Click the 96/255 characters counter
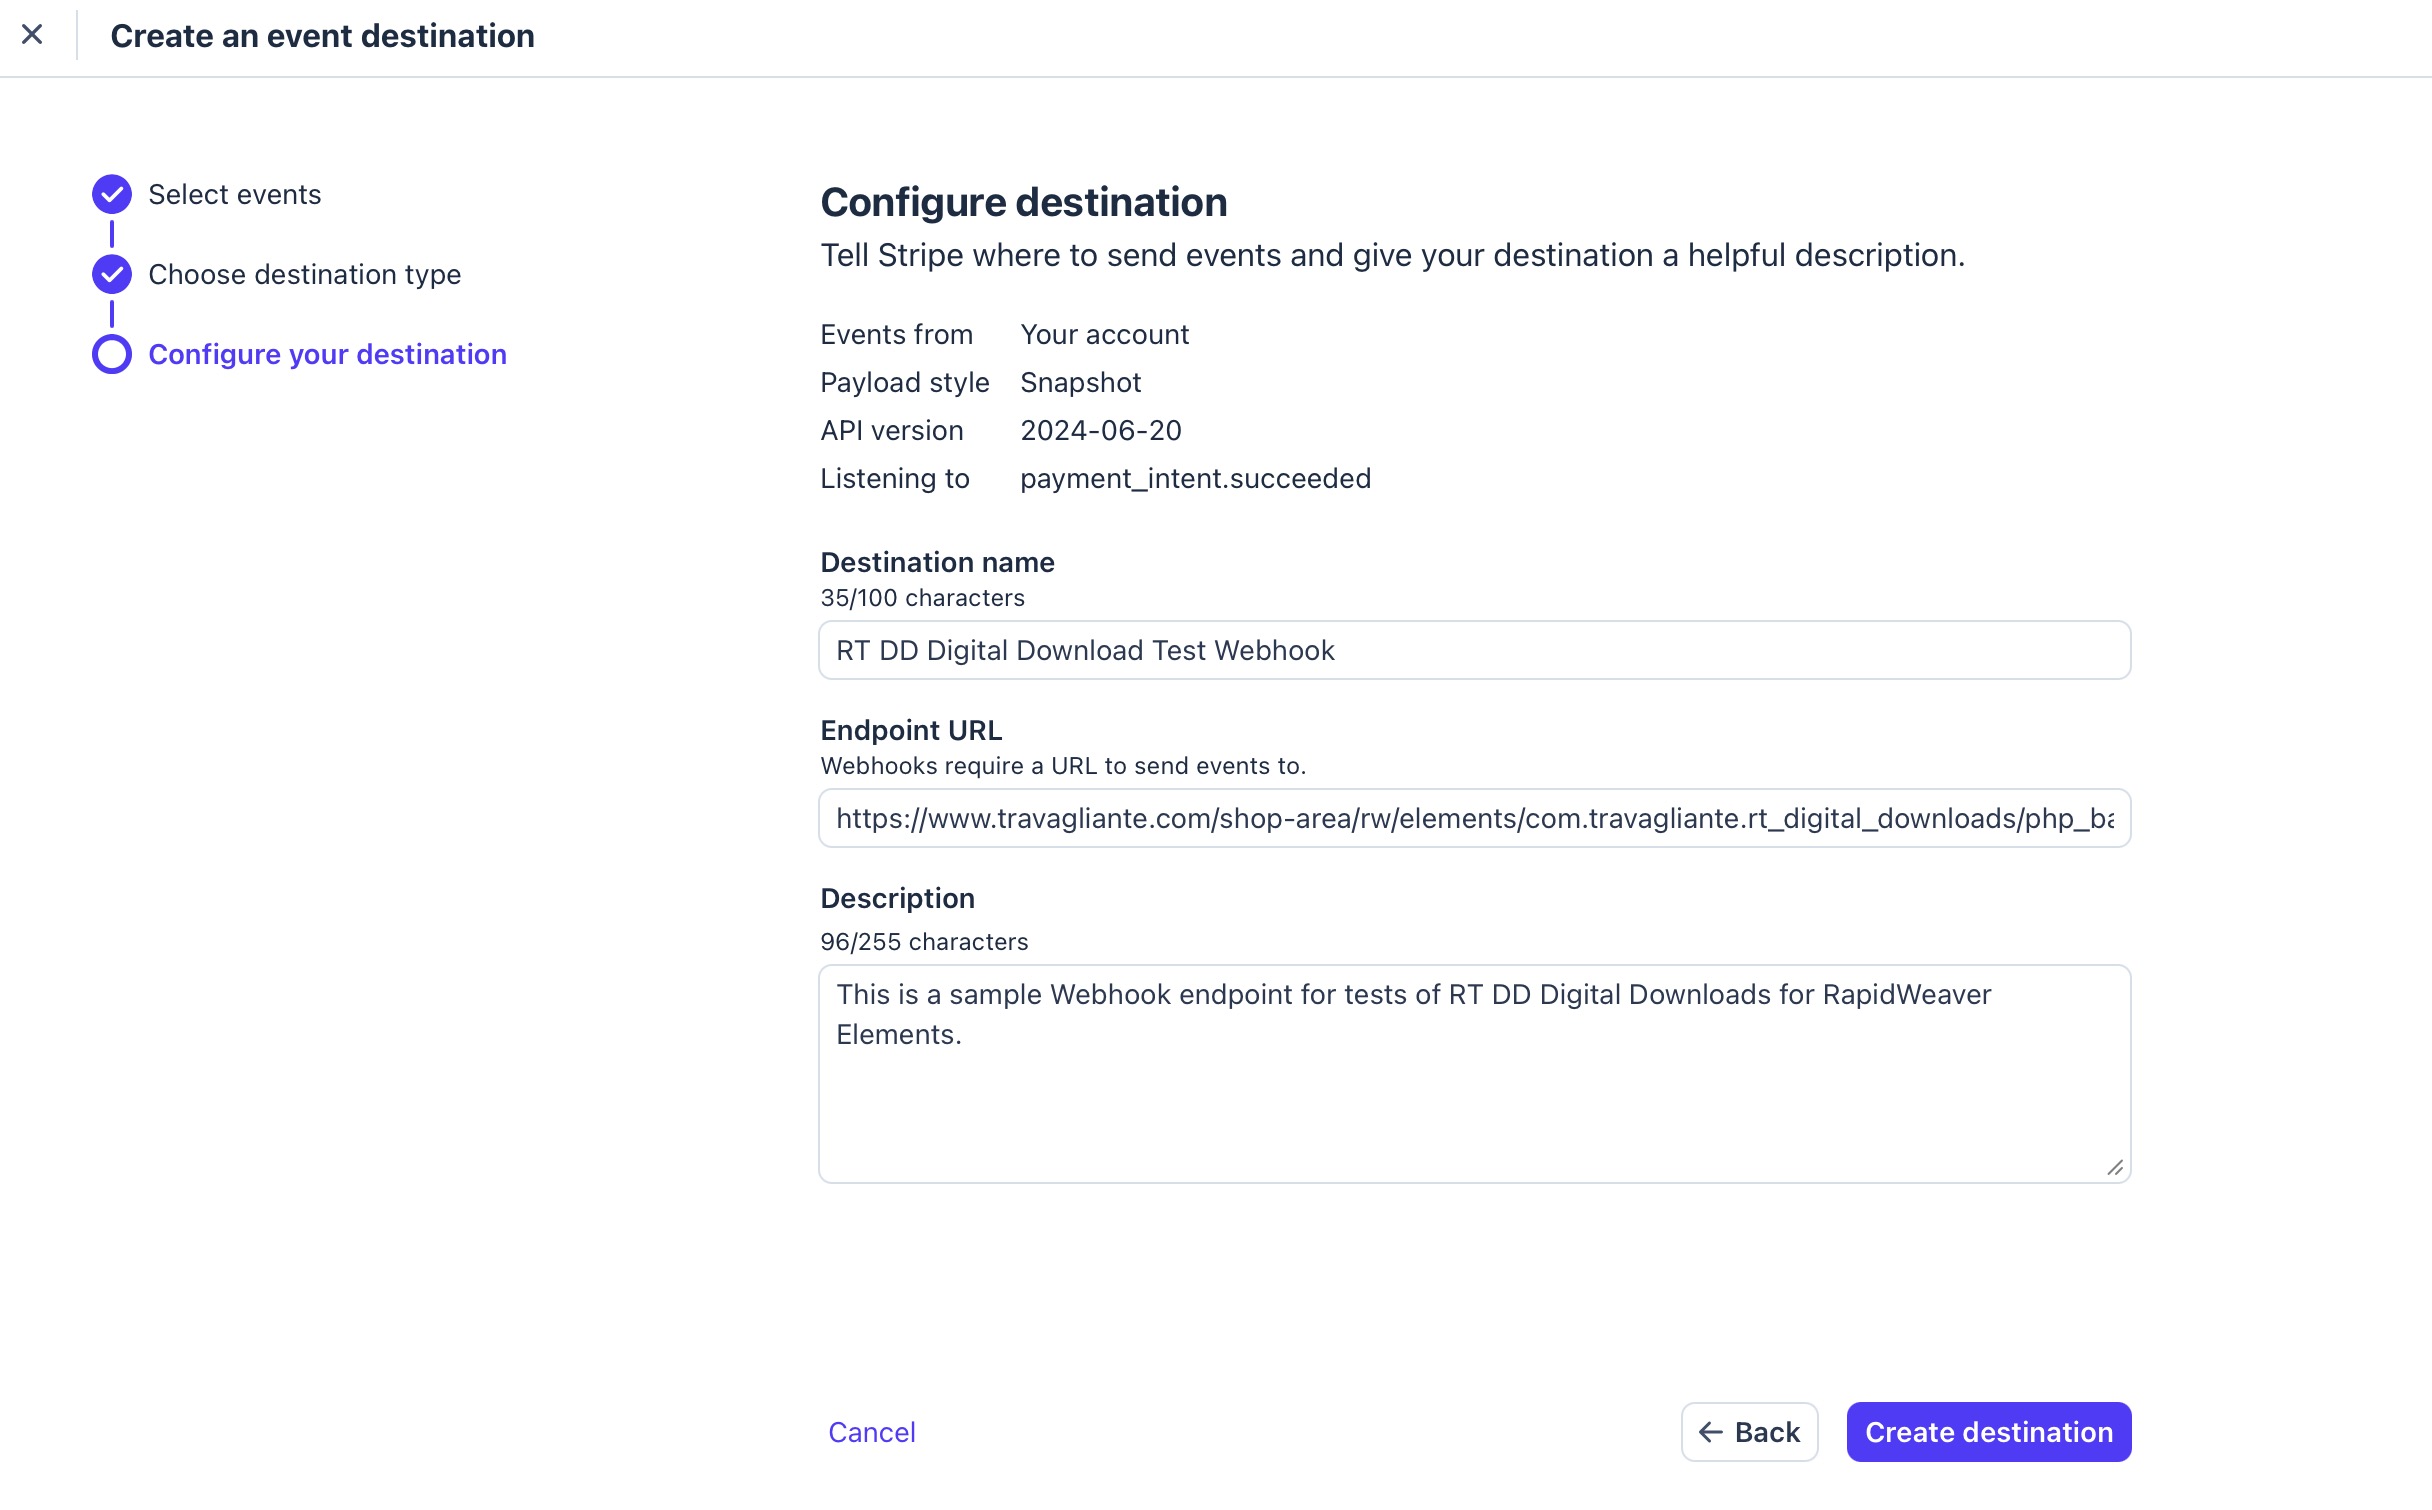The image size is (2432, 1510). (925, 942)
